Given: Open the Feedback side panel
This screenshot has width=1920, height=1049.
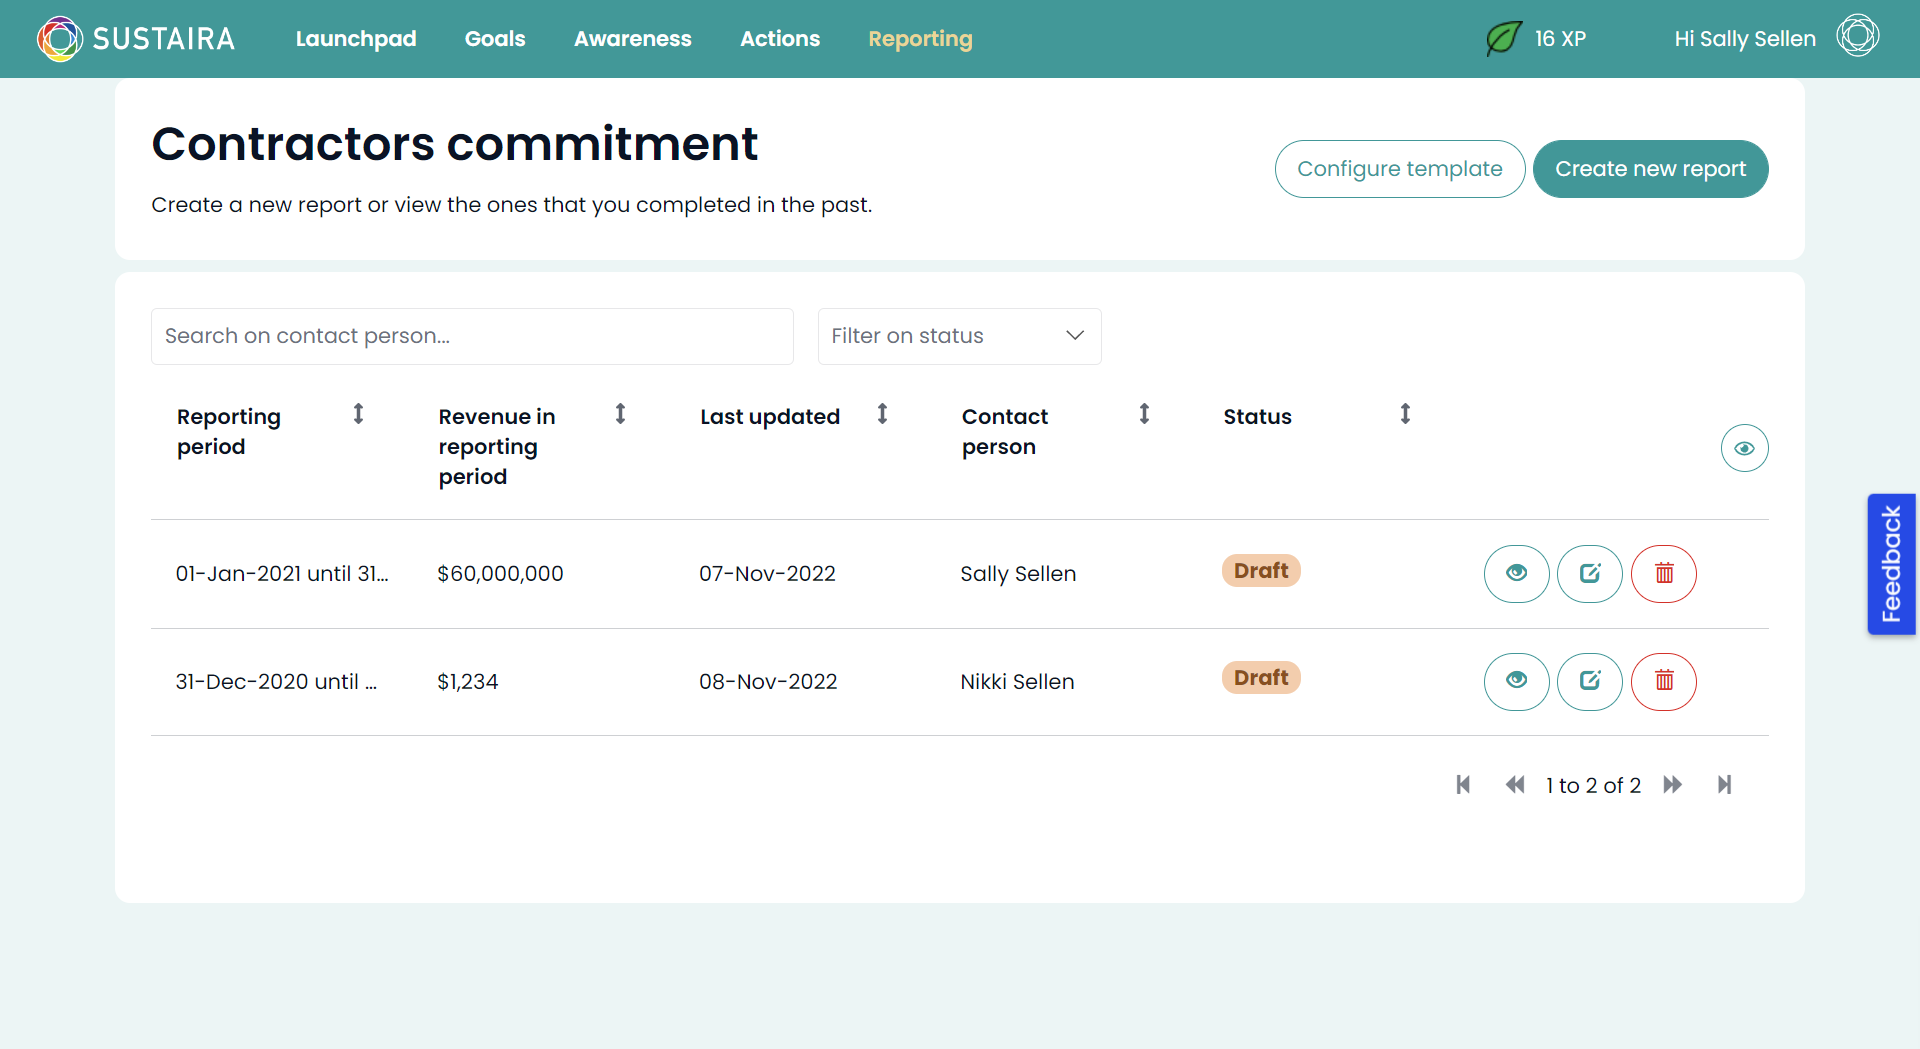Looking at the screenshot, I should pyautogui.click(x=1891, y=564).
